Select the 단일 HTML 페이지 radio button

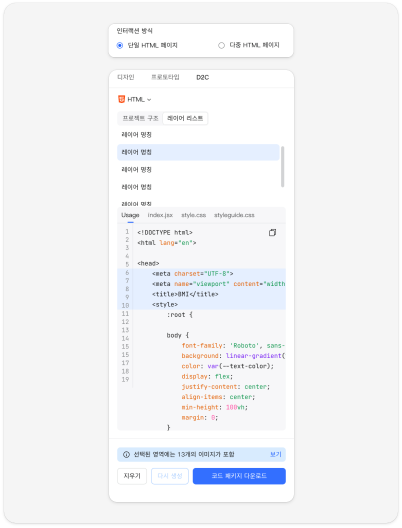(x=120, y=45)
